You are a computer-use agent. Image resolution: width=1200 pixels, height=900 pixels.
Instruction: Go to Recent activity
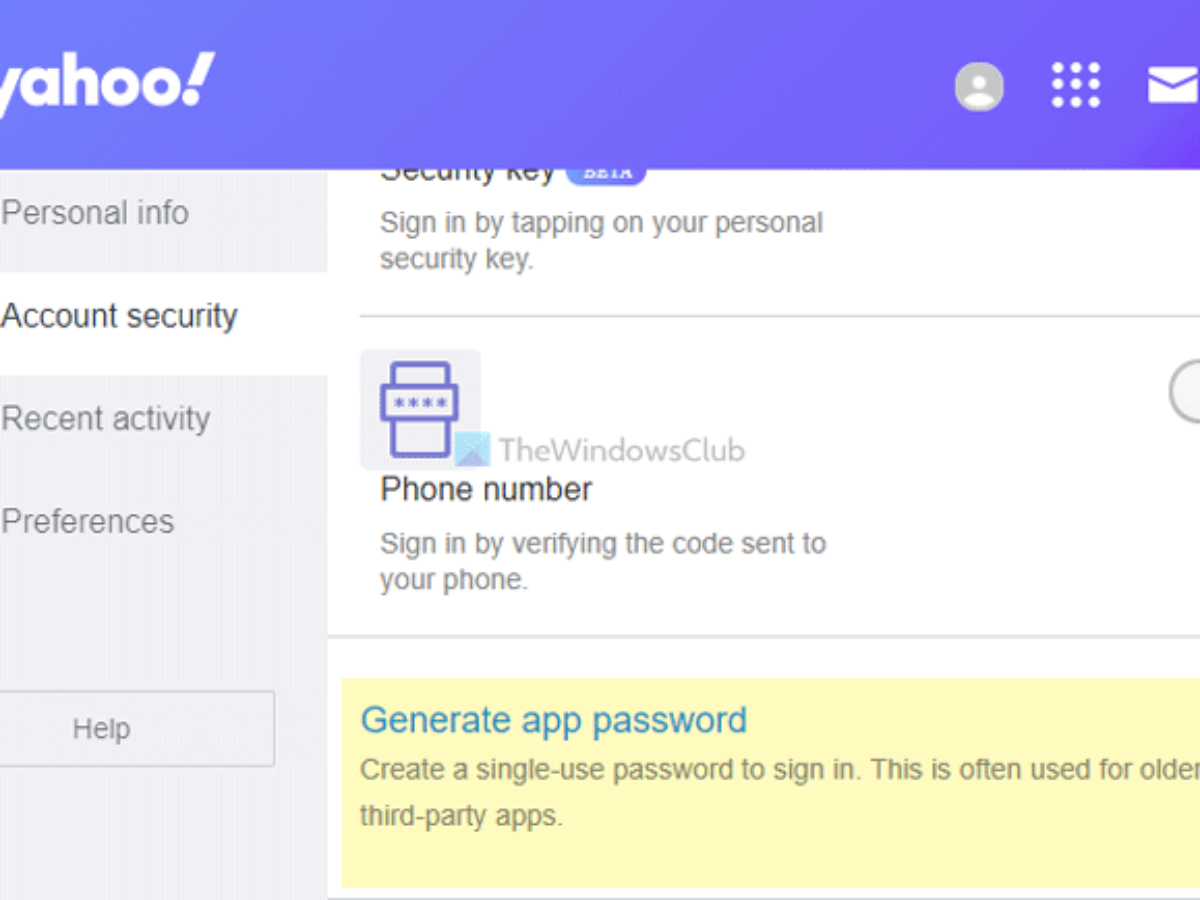[x=106, y=419]
